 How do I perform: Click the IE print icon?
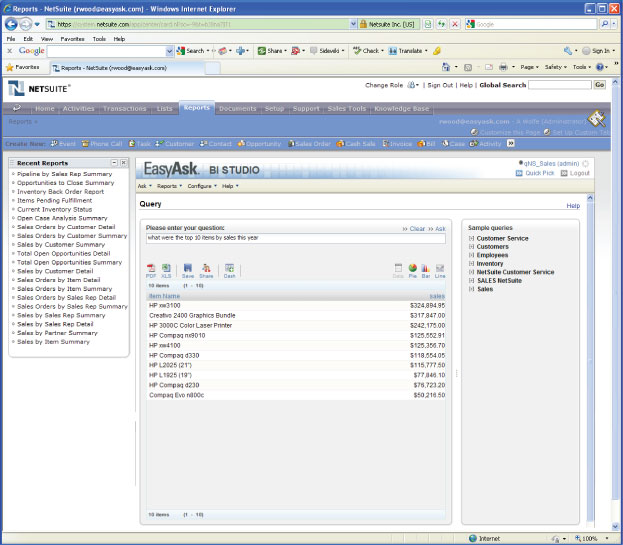coord(503,67)
